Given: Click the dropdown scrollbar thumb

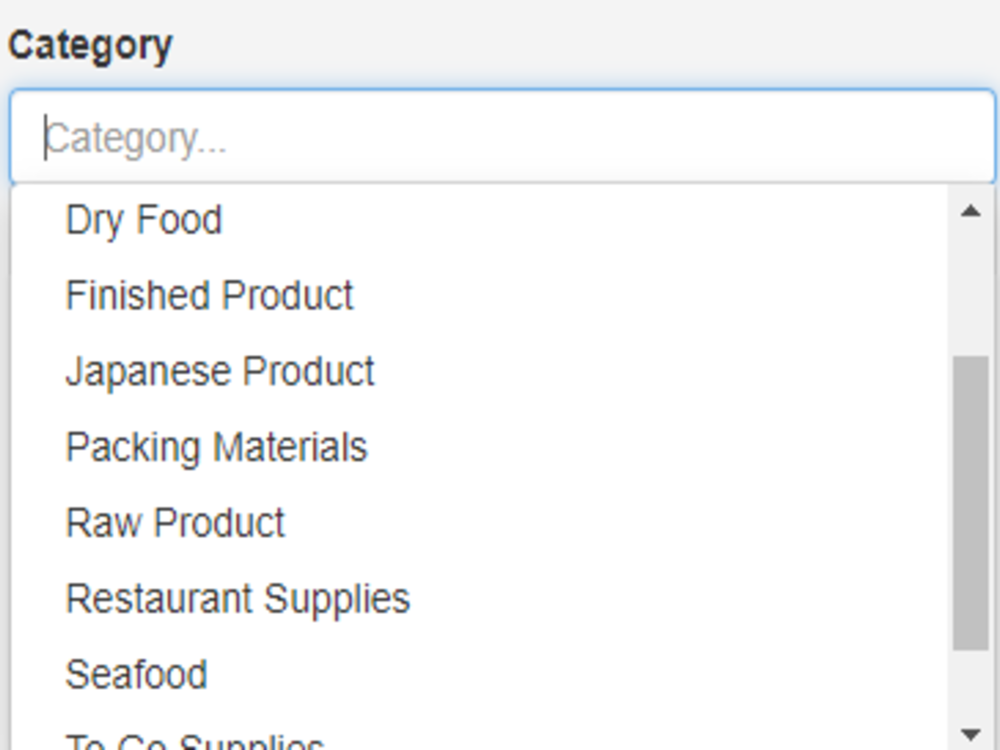Looking at the screenshot, I should click(x=970, y=503).
